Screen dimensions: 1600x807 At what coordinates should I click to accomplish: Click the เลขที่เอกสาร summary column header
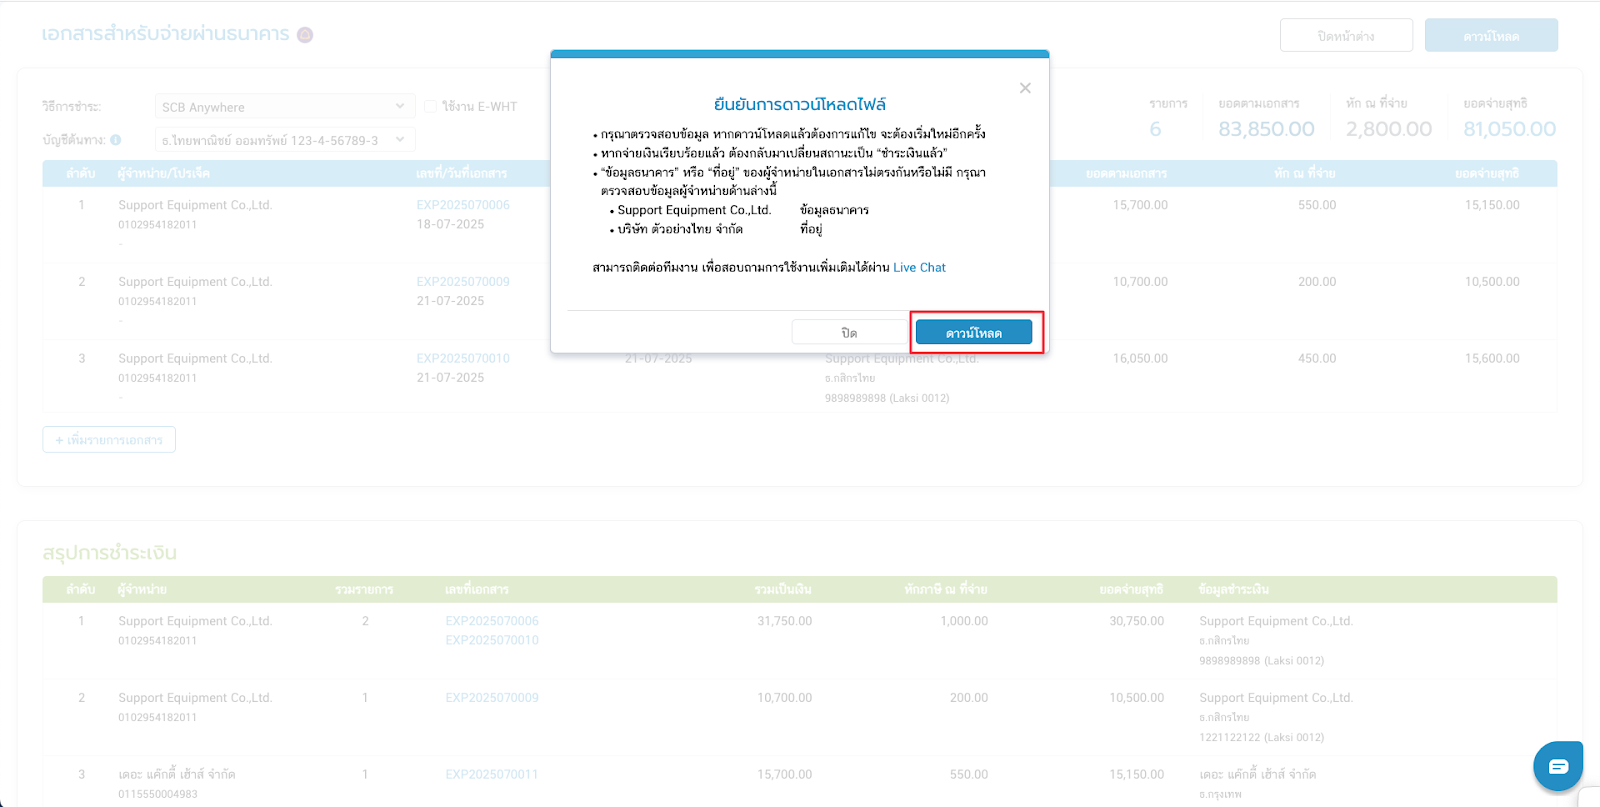pos(477,590)
